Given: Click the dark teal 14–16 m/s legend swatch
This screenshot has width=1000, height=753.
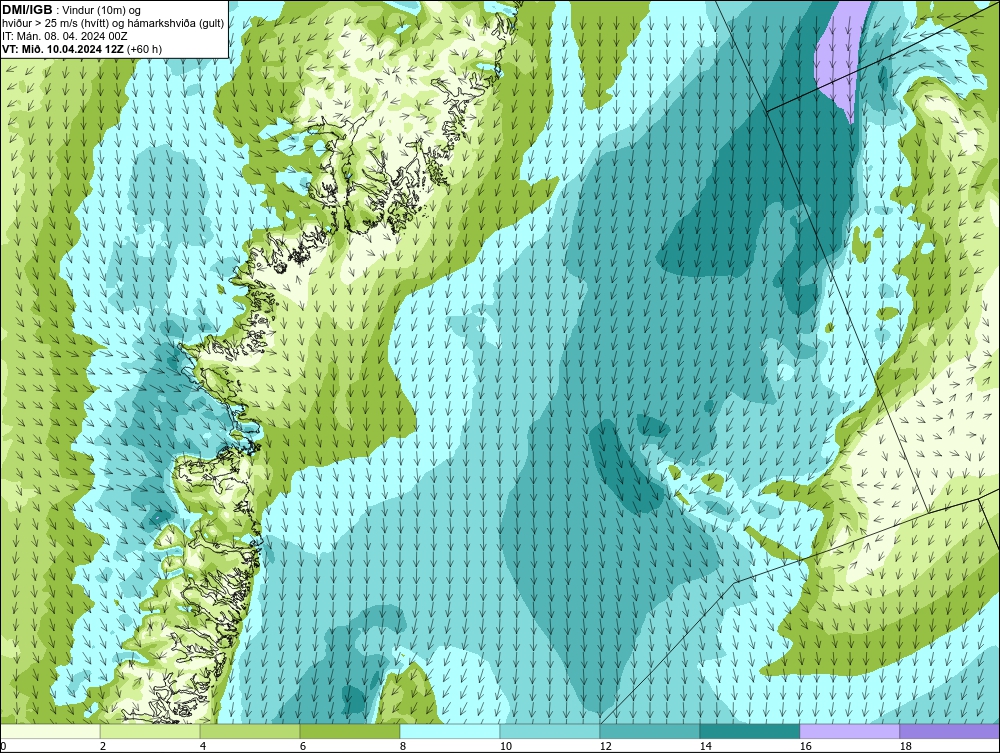Looking at the screenshot, I should pos(749,731).
